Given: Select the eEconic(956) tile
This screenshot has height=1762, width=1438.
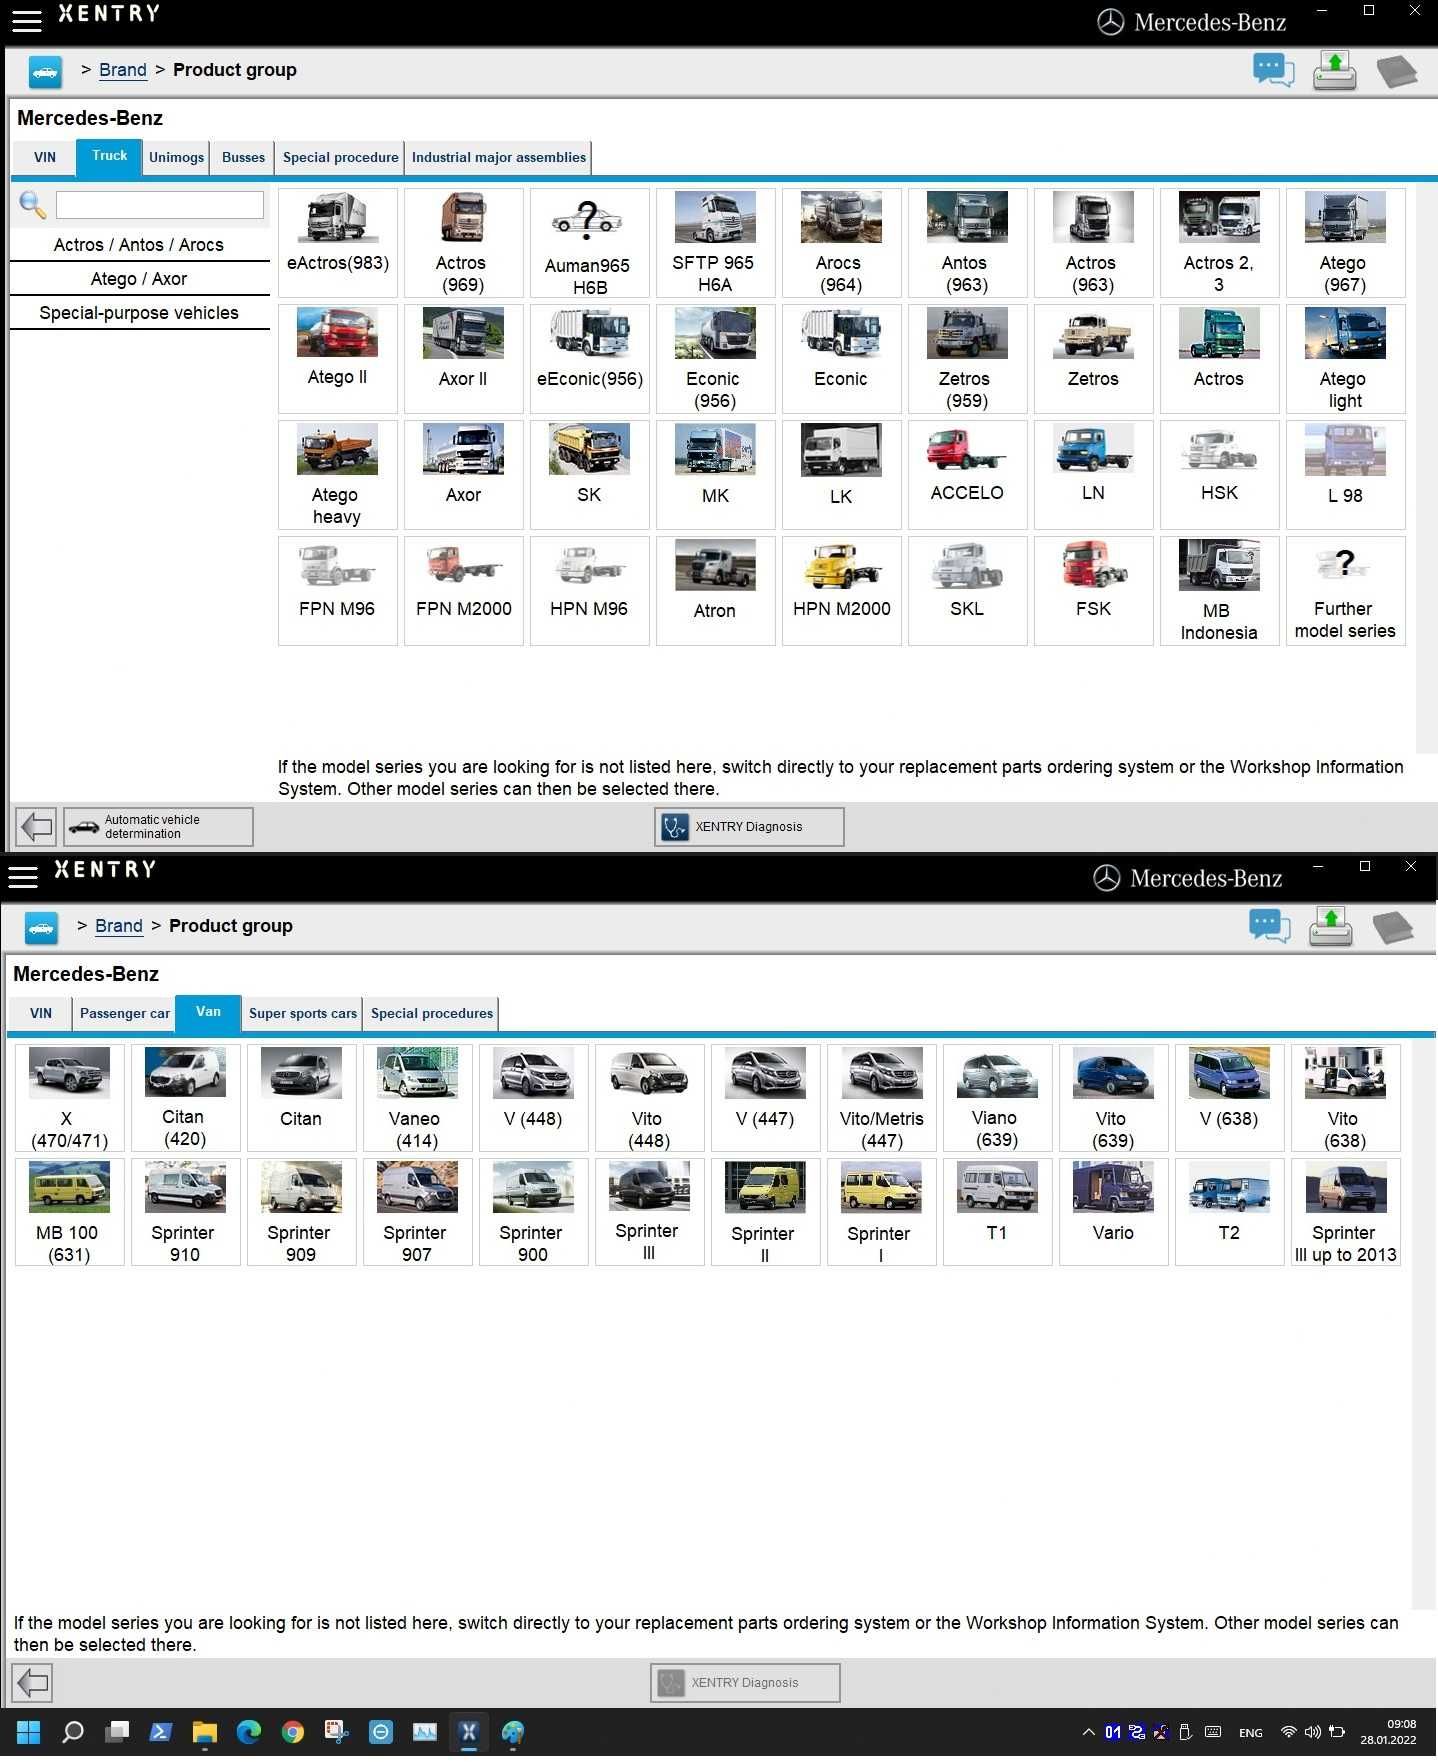Looking at the screenshot, I should point(590,358).
